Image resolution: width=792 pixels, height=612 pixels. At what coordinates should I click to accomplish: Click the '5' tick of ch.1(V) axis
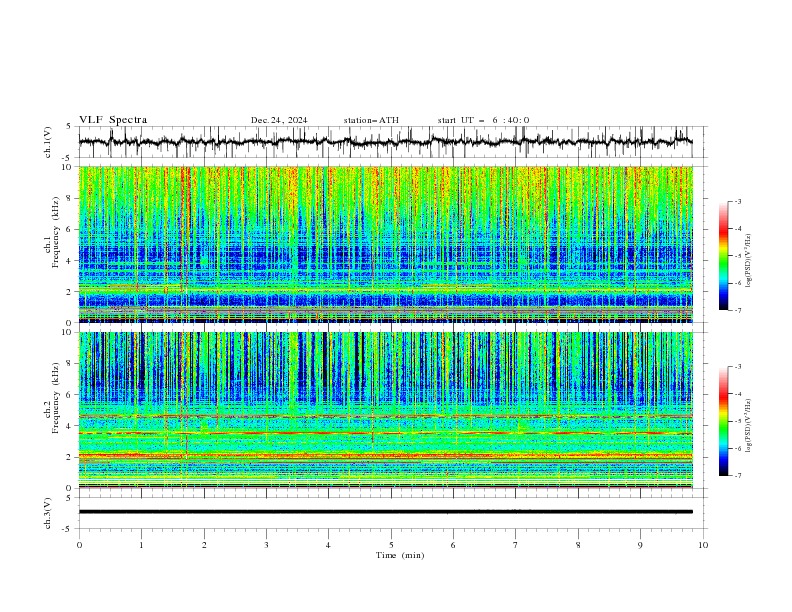click(x=70, y=126)
